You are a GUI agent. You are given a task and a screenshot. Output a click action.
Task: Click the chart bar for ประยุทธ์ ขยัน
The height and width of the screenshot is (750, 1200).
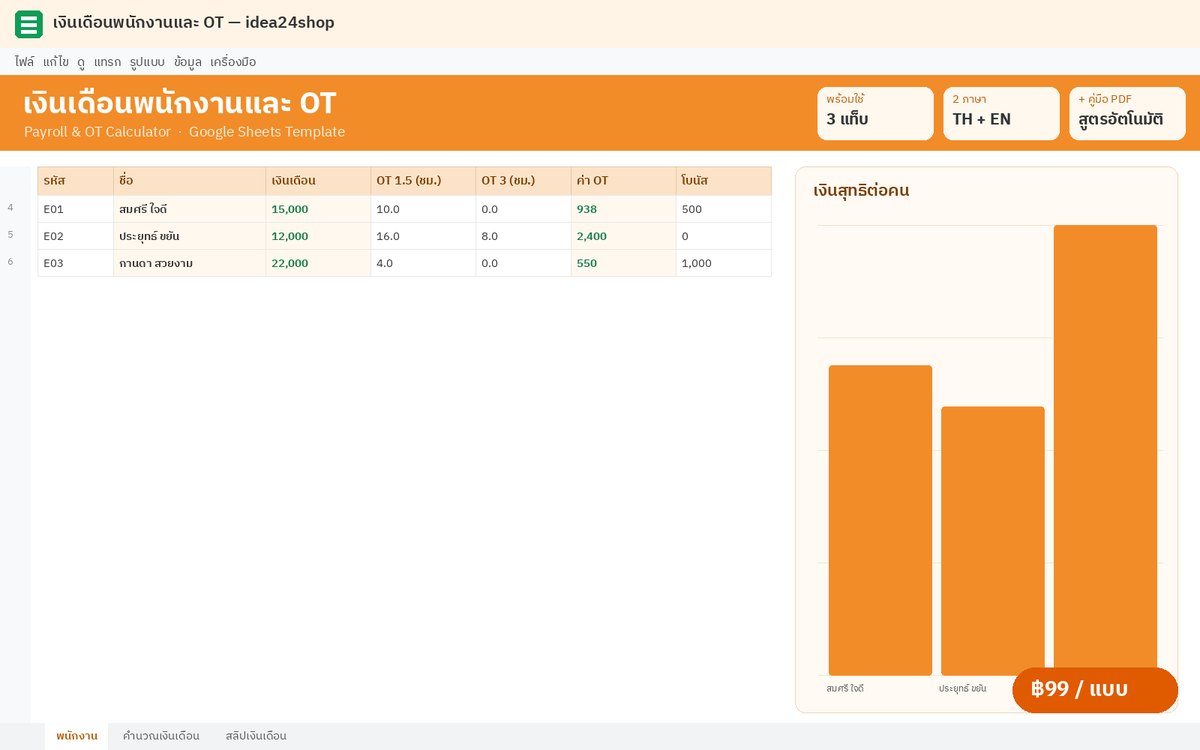(x=993, y=541)
